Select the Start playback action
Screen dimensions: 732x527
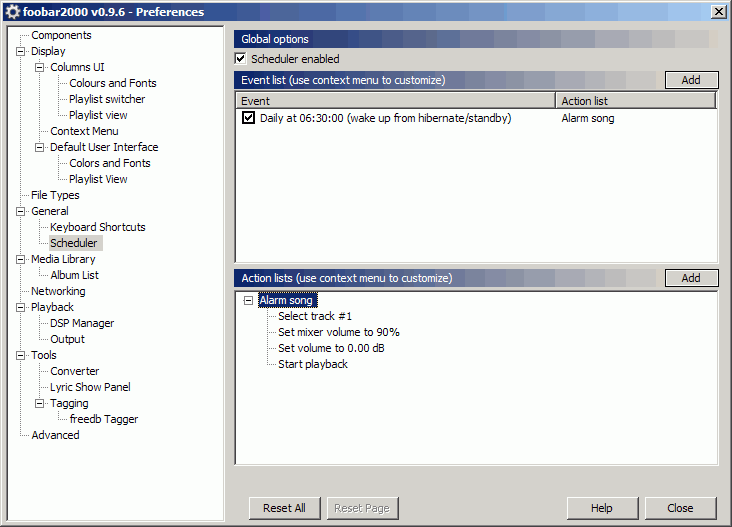(x=313, y=364)
